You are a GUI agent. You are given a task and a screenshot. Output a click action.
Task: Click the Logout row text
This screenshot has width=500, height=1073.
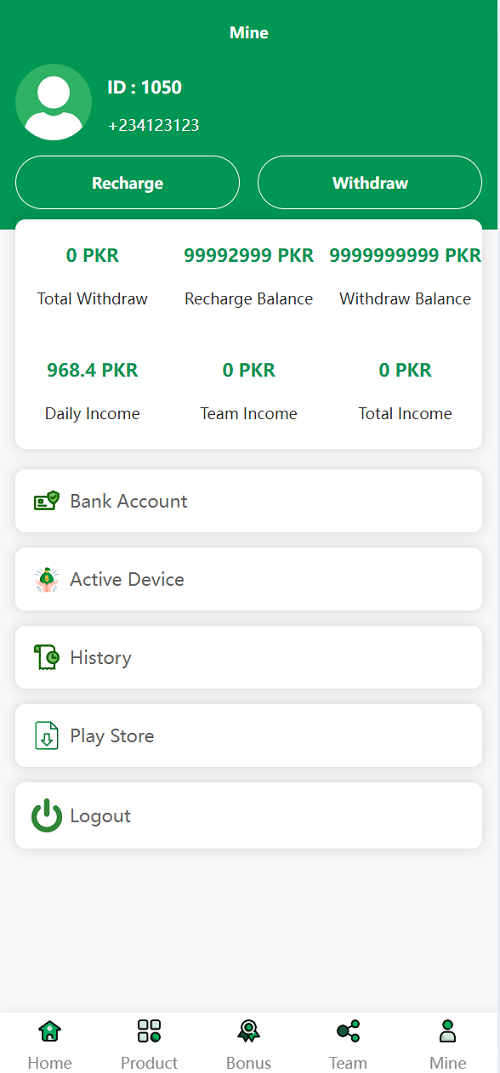pos(101,816)
